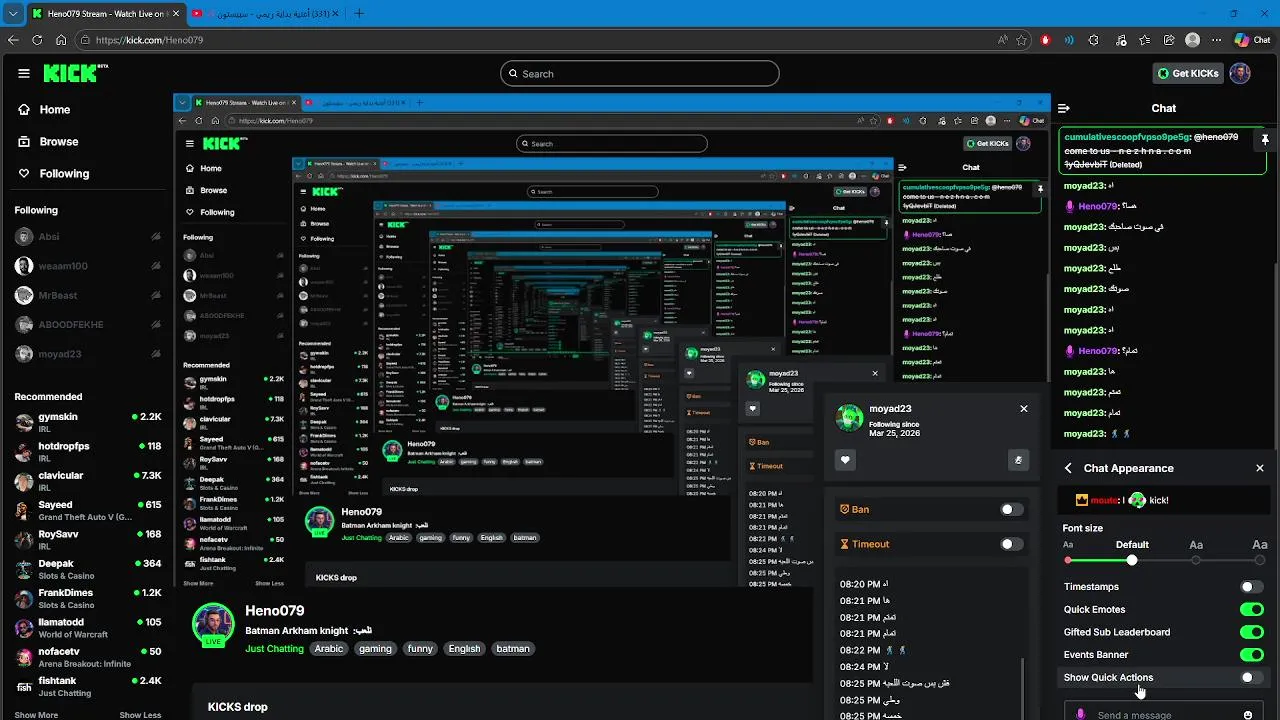Enable the Timestamps toggle
This screenshot has width=1280, height=720.
click(1252, 587)
